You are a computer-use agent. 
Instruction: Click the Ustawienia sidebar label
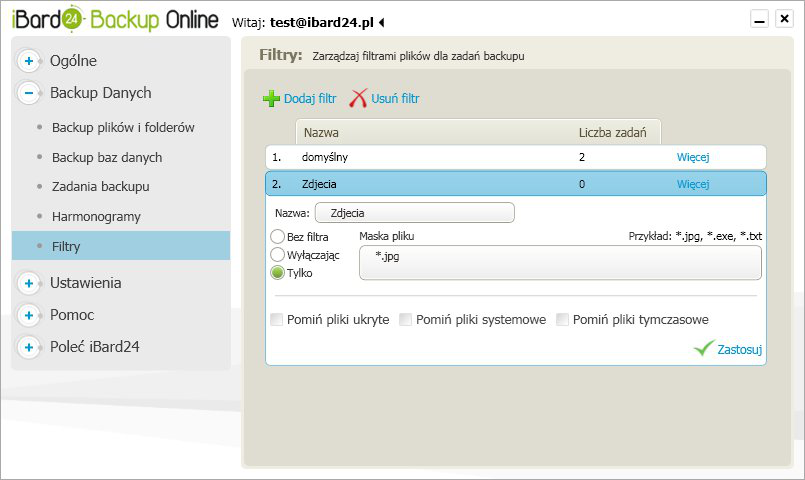[86, 283]
